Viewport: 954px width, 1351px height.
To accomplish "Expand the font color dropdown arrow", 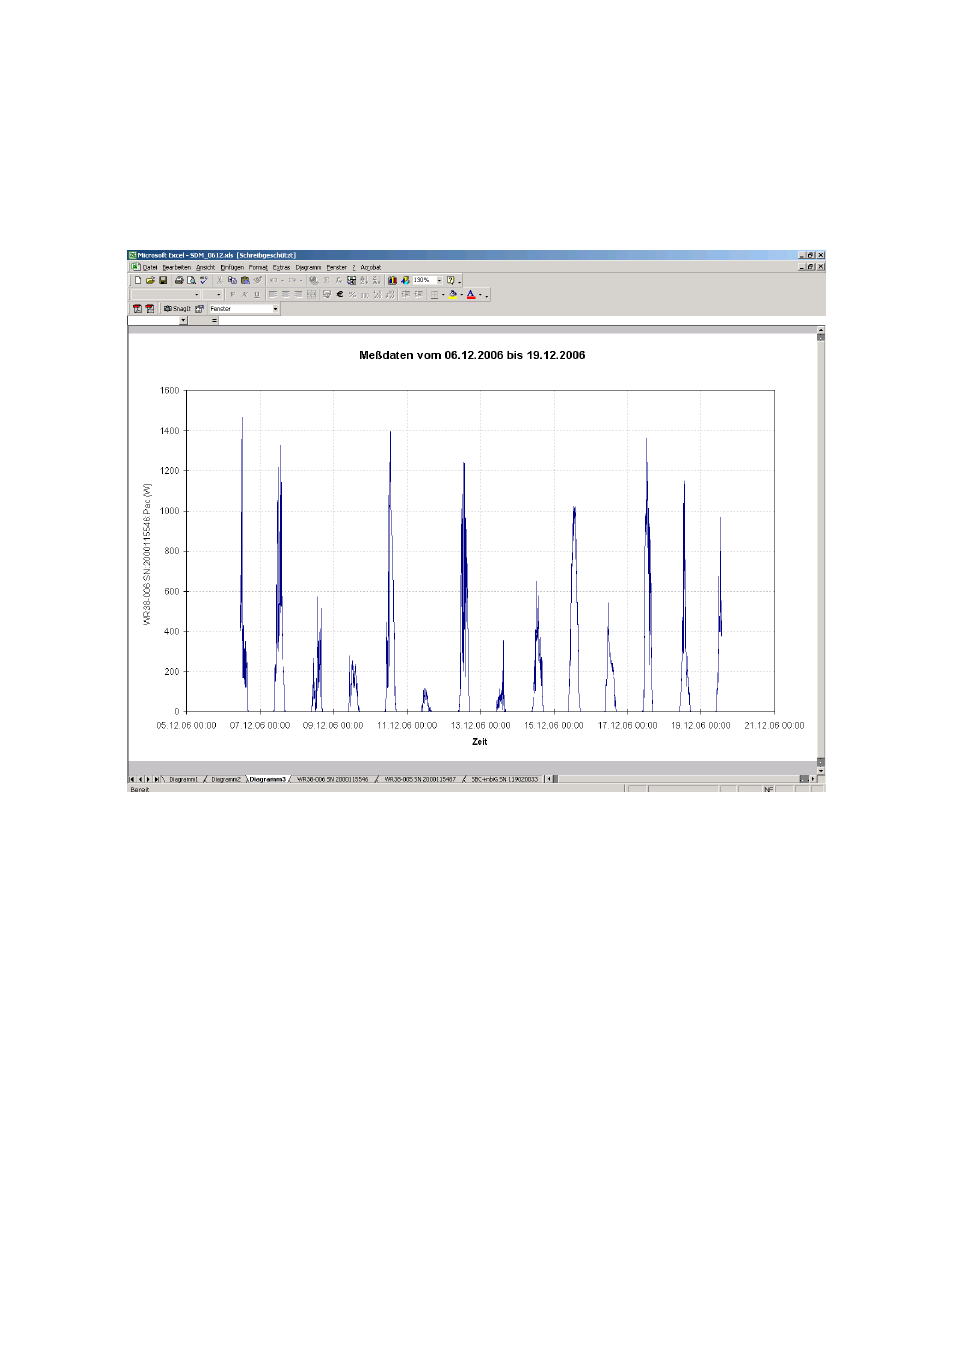I will click(480, 295).
